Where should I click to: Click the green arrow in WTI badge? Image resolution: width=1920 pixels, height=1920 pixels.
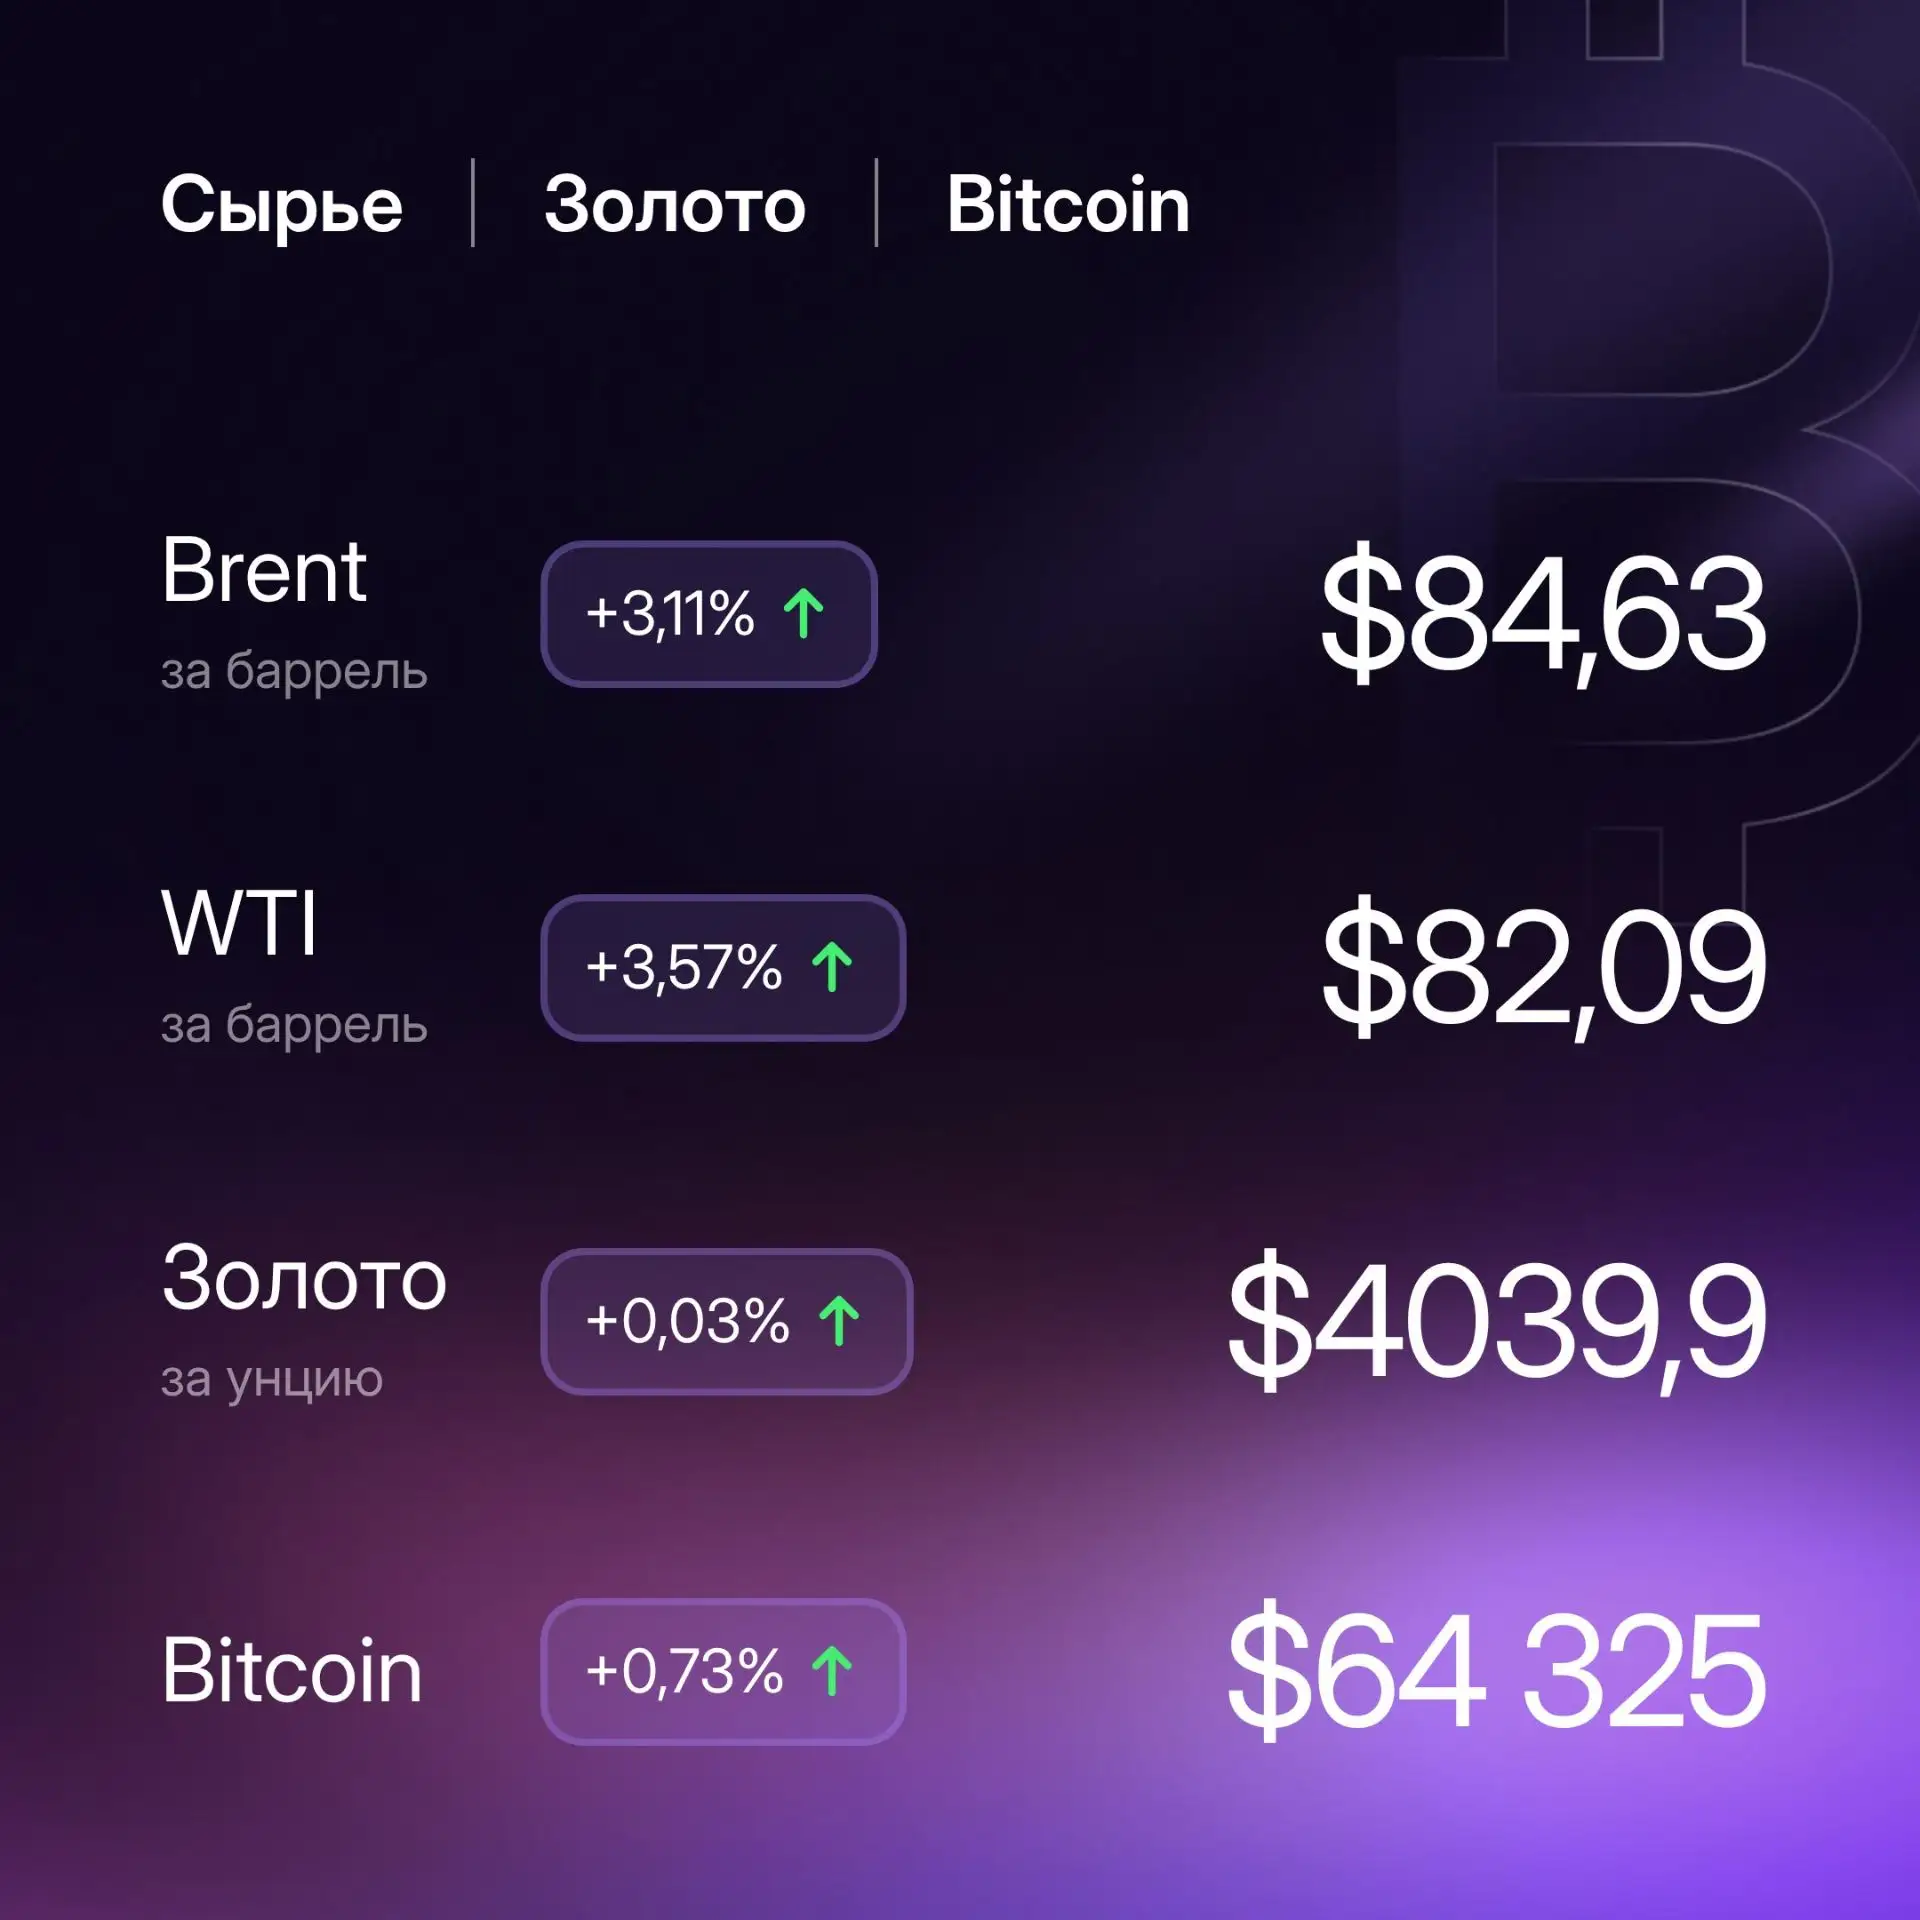[832, 967]
